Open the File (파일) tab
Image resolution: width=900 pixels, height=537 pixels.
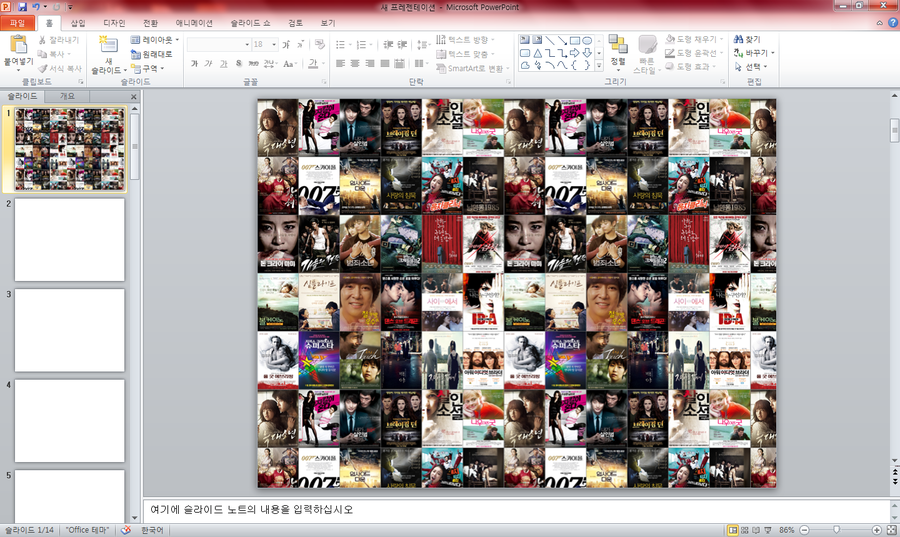click(x=17, y=23)
